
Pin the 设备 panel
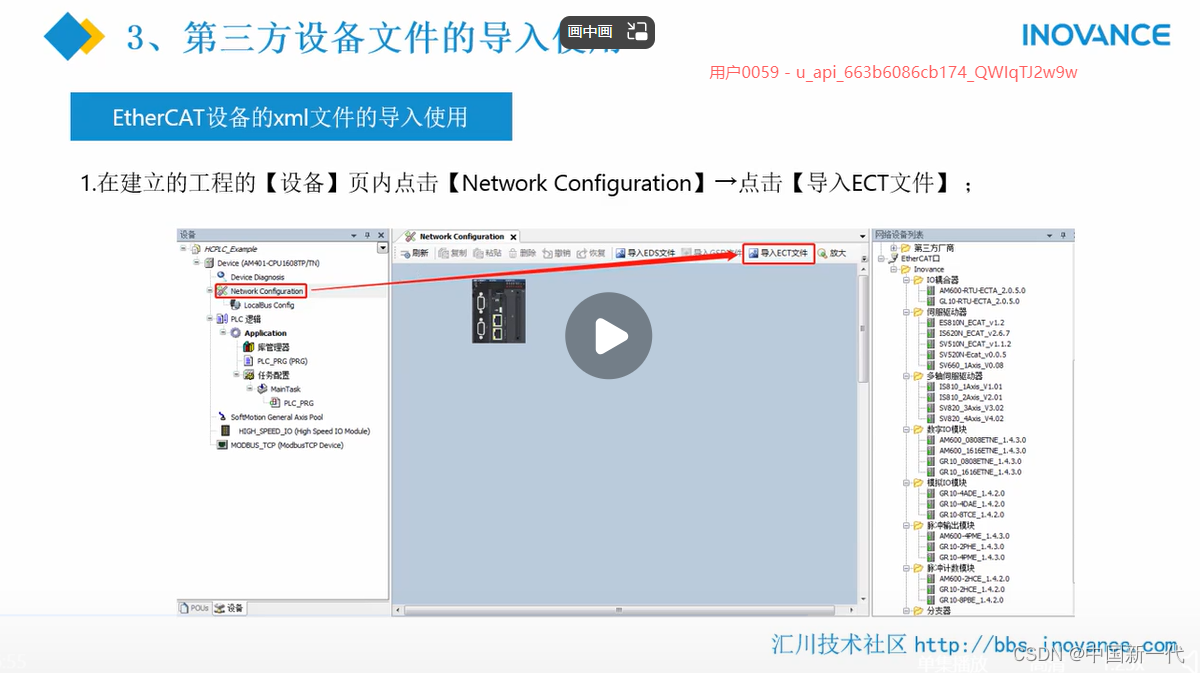click(368, 235)
